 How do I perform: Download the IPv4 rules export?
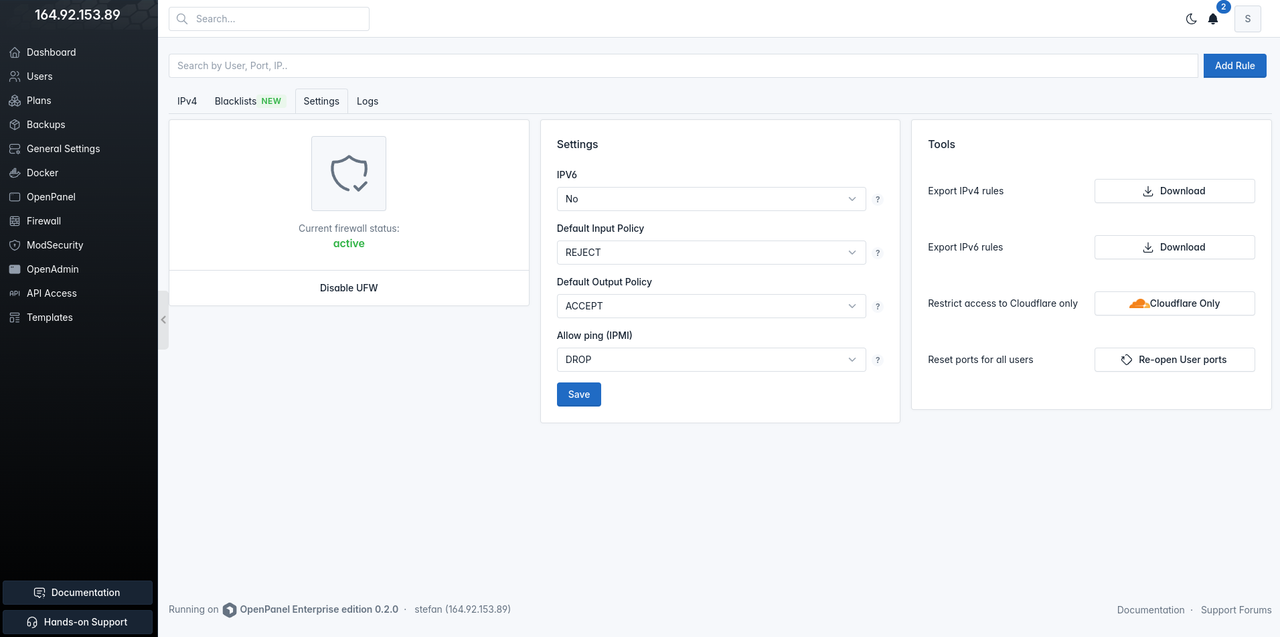coord(1174,191)
